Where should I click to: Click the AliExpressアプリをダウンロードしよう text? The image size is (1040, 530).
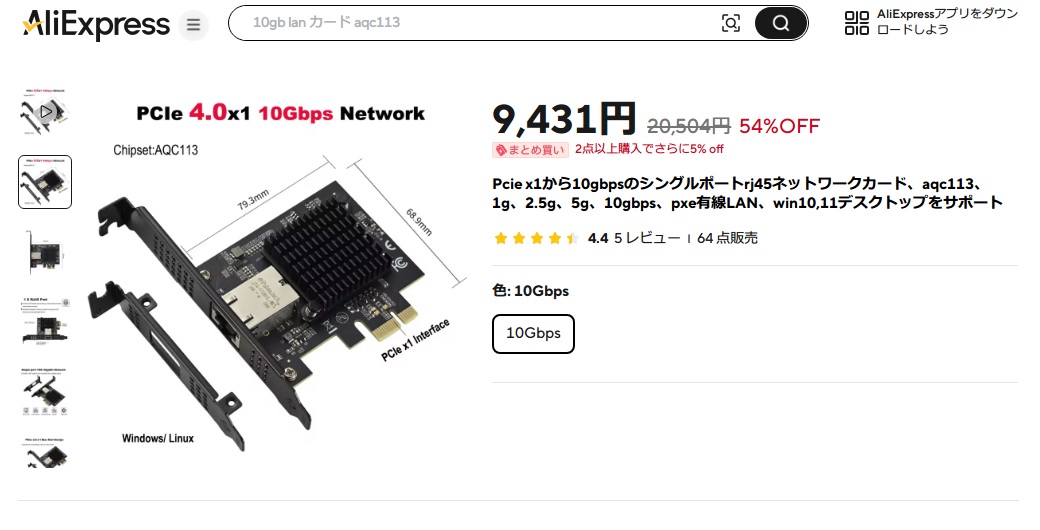pos(947,22)
